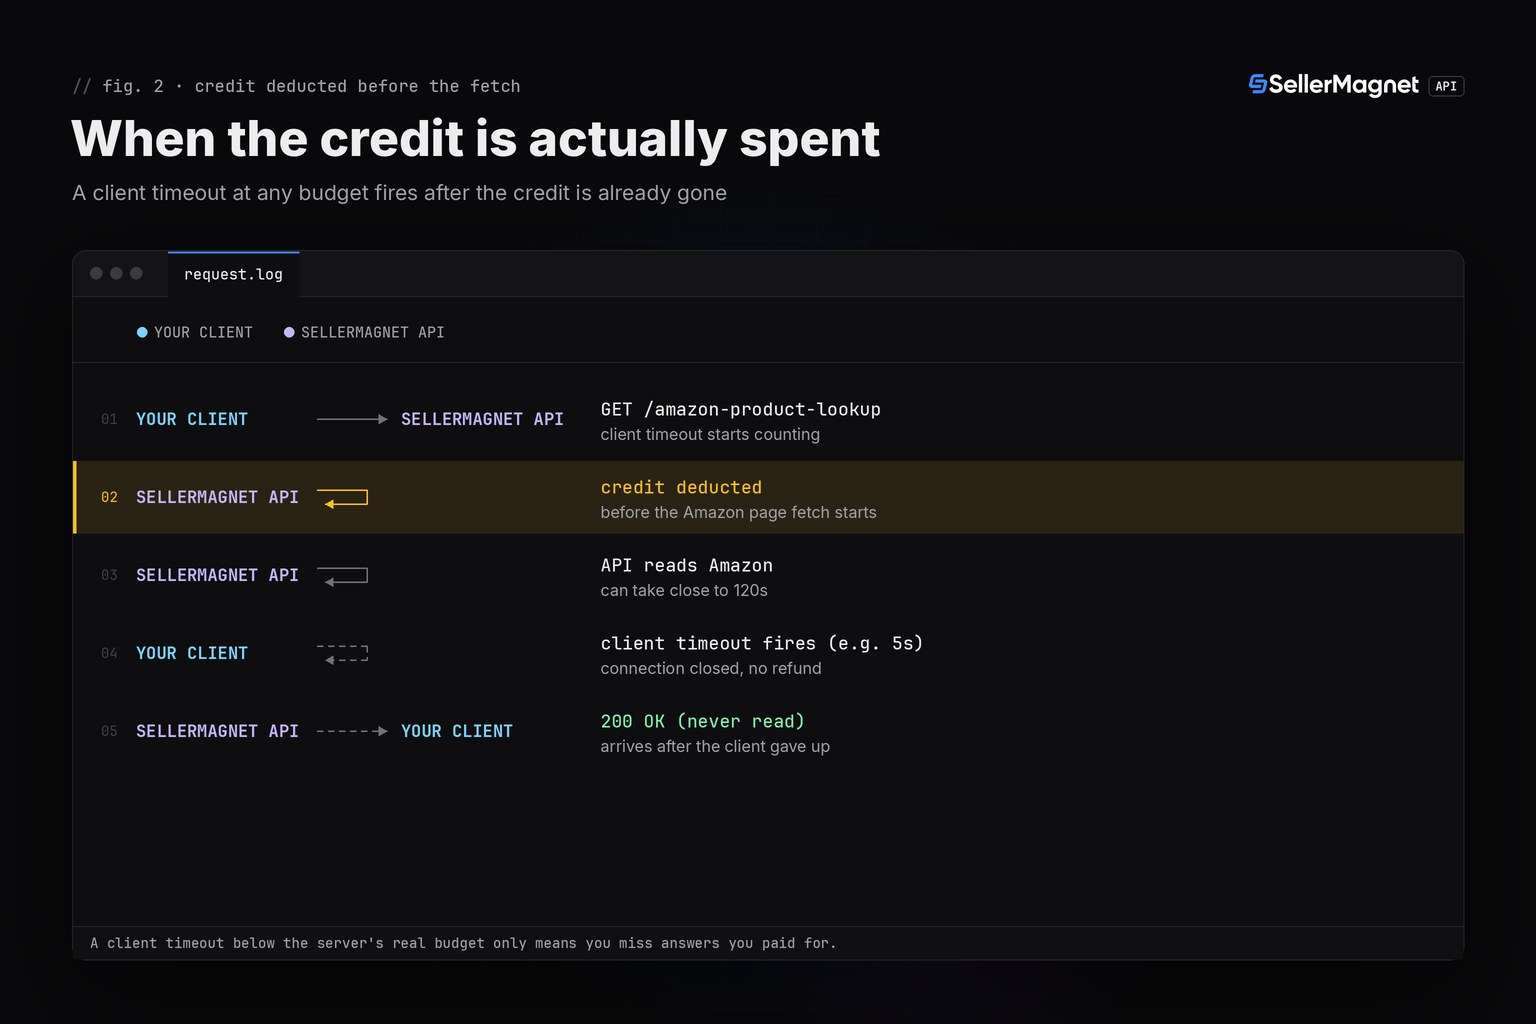Click "before the Amazon page fetch starts"
The image size is (1536, 1024).
(738, 512)
